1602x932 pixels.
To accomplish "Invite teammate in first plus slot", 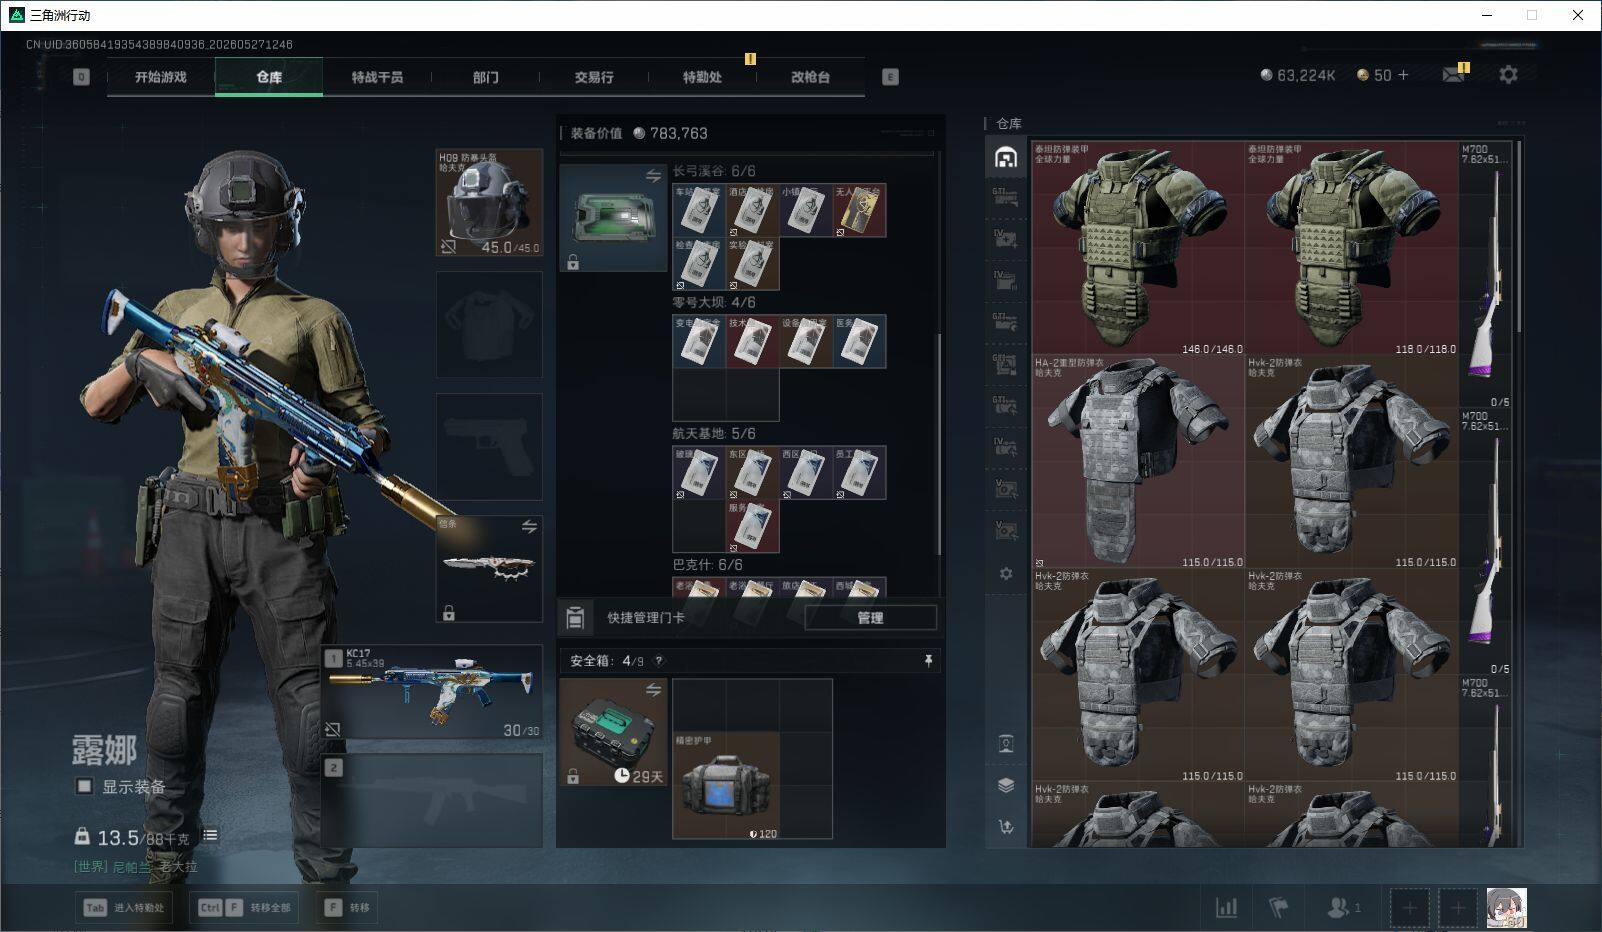I will (1409, 908).
